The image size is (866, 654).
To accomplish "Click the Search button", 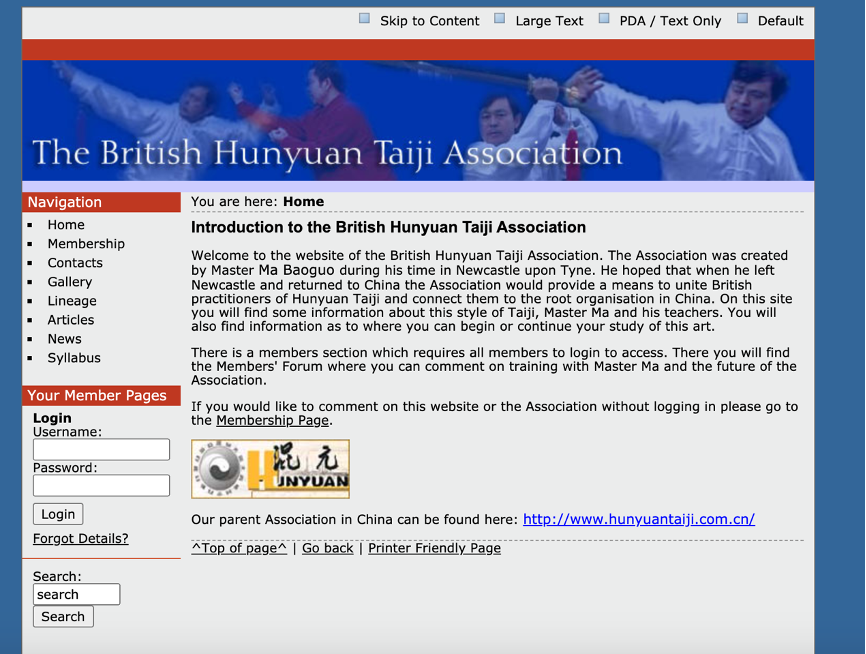I will click(63, 616).
